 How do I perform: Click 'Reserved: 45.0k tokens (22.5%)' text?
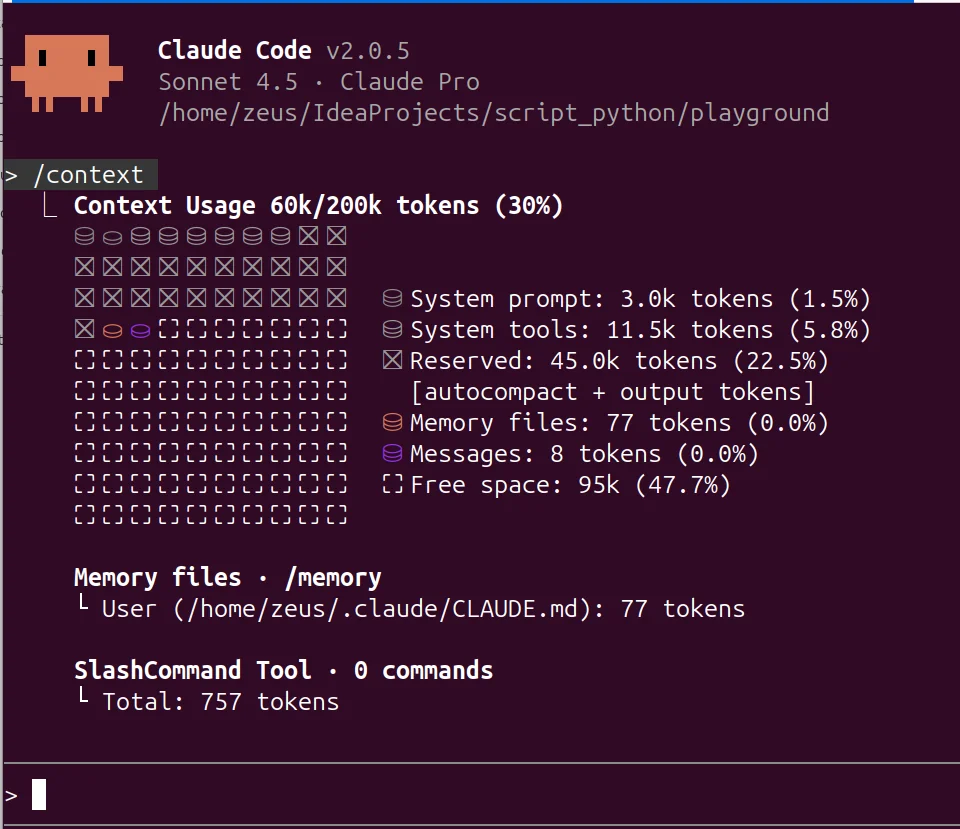pyautogui.click(x=619, y=361)
